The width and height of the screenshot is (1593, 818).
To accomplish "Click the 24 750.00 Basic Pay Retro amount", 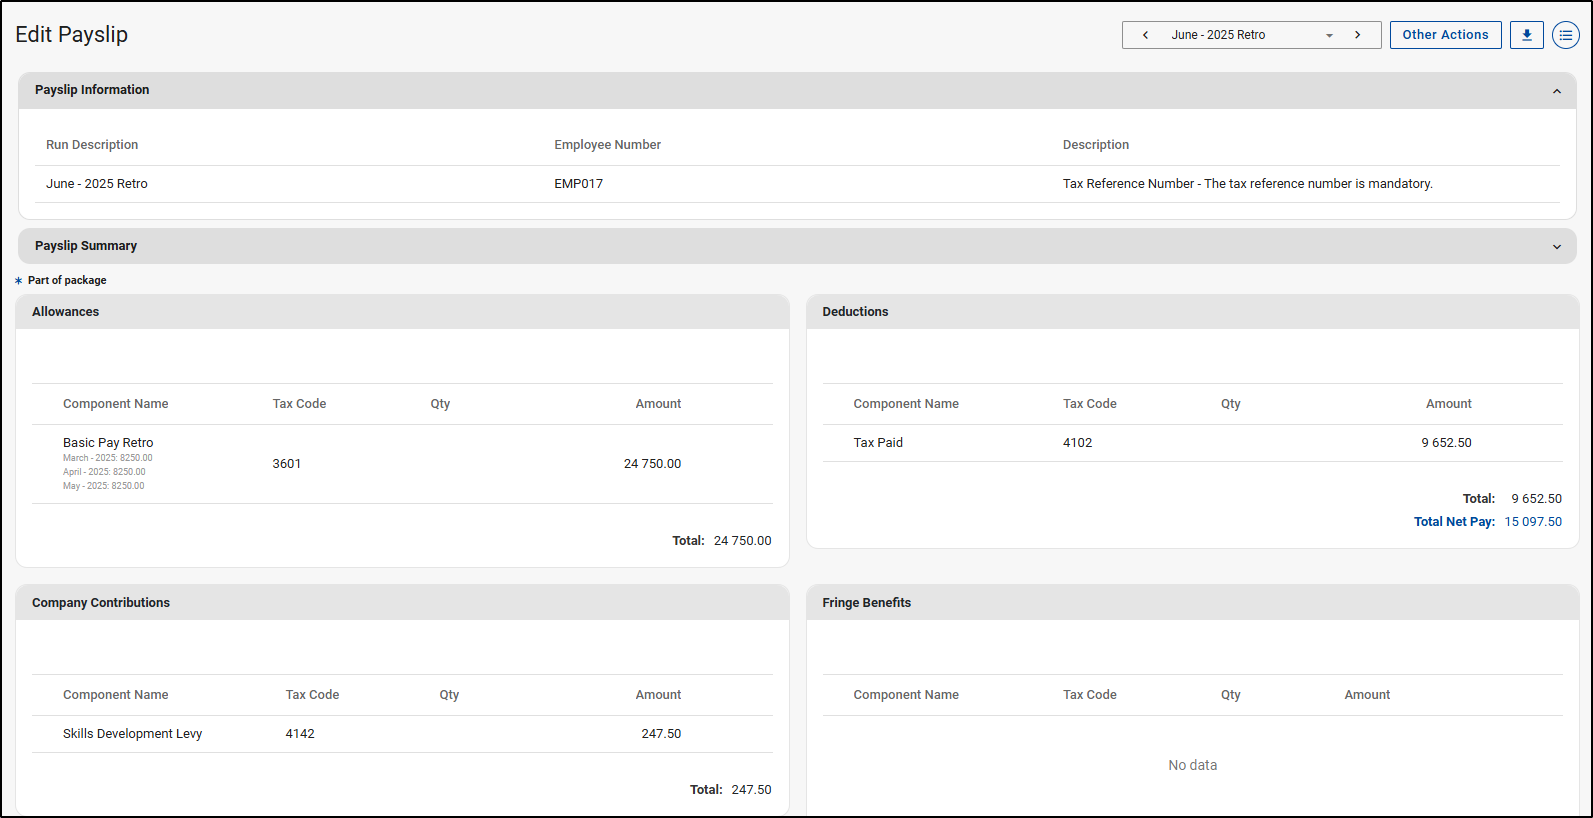I will (x=652, y=464).
